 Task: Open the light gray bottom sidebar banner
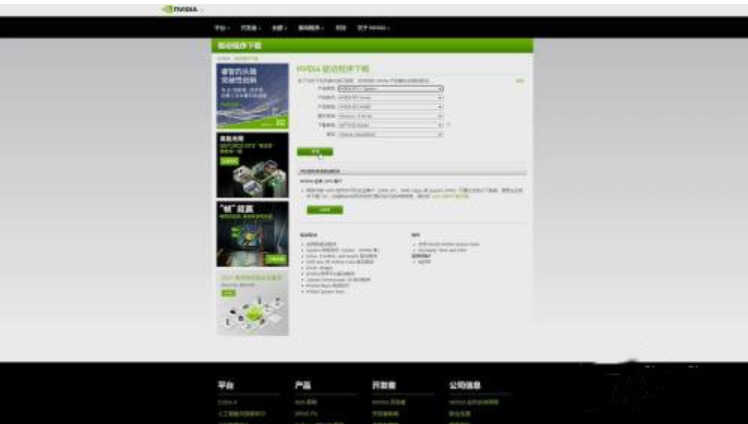[252, 303]
